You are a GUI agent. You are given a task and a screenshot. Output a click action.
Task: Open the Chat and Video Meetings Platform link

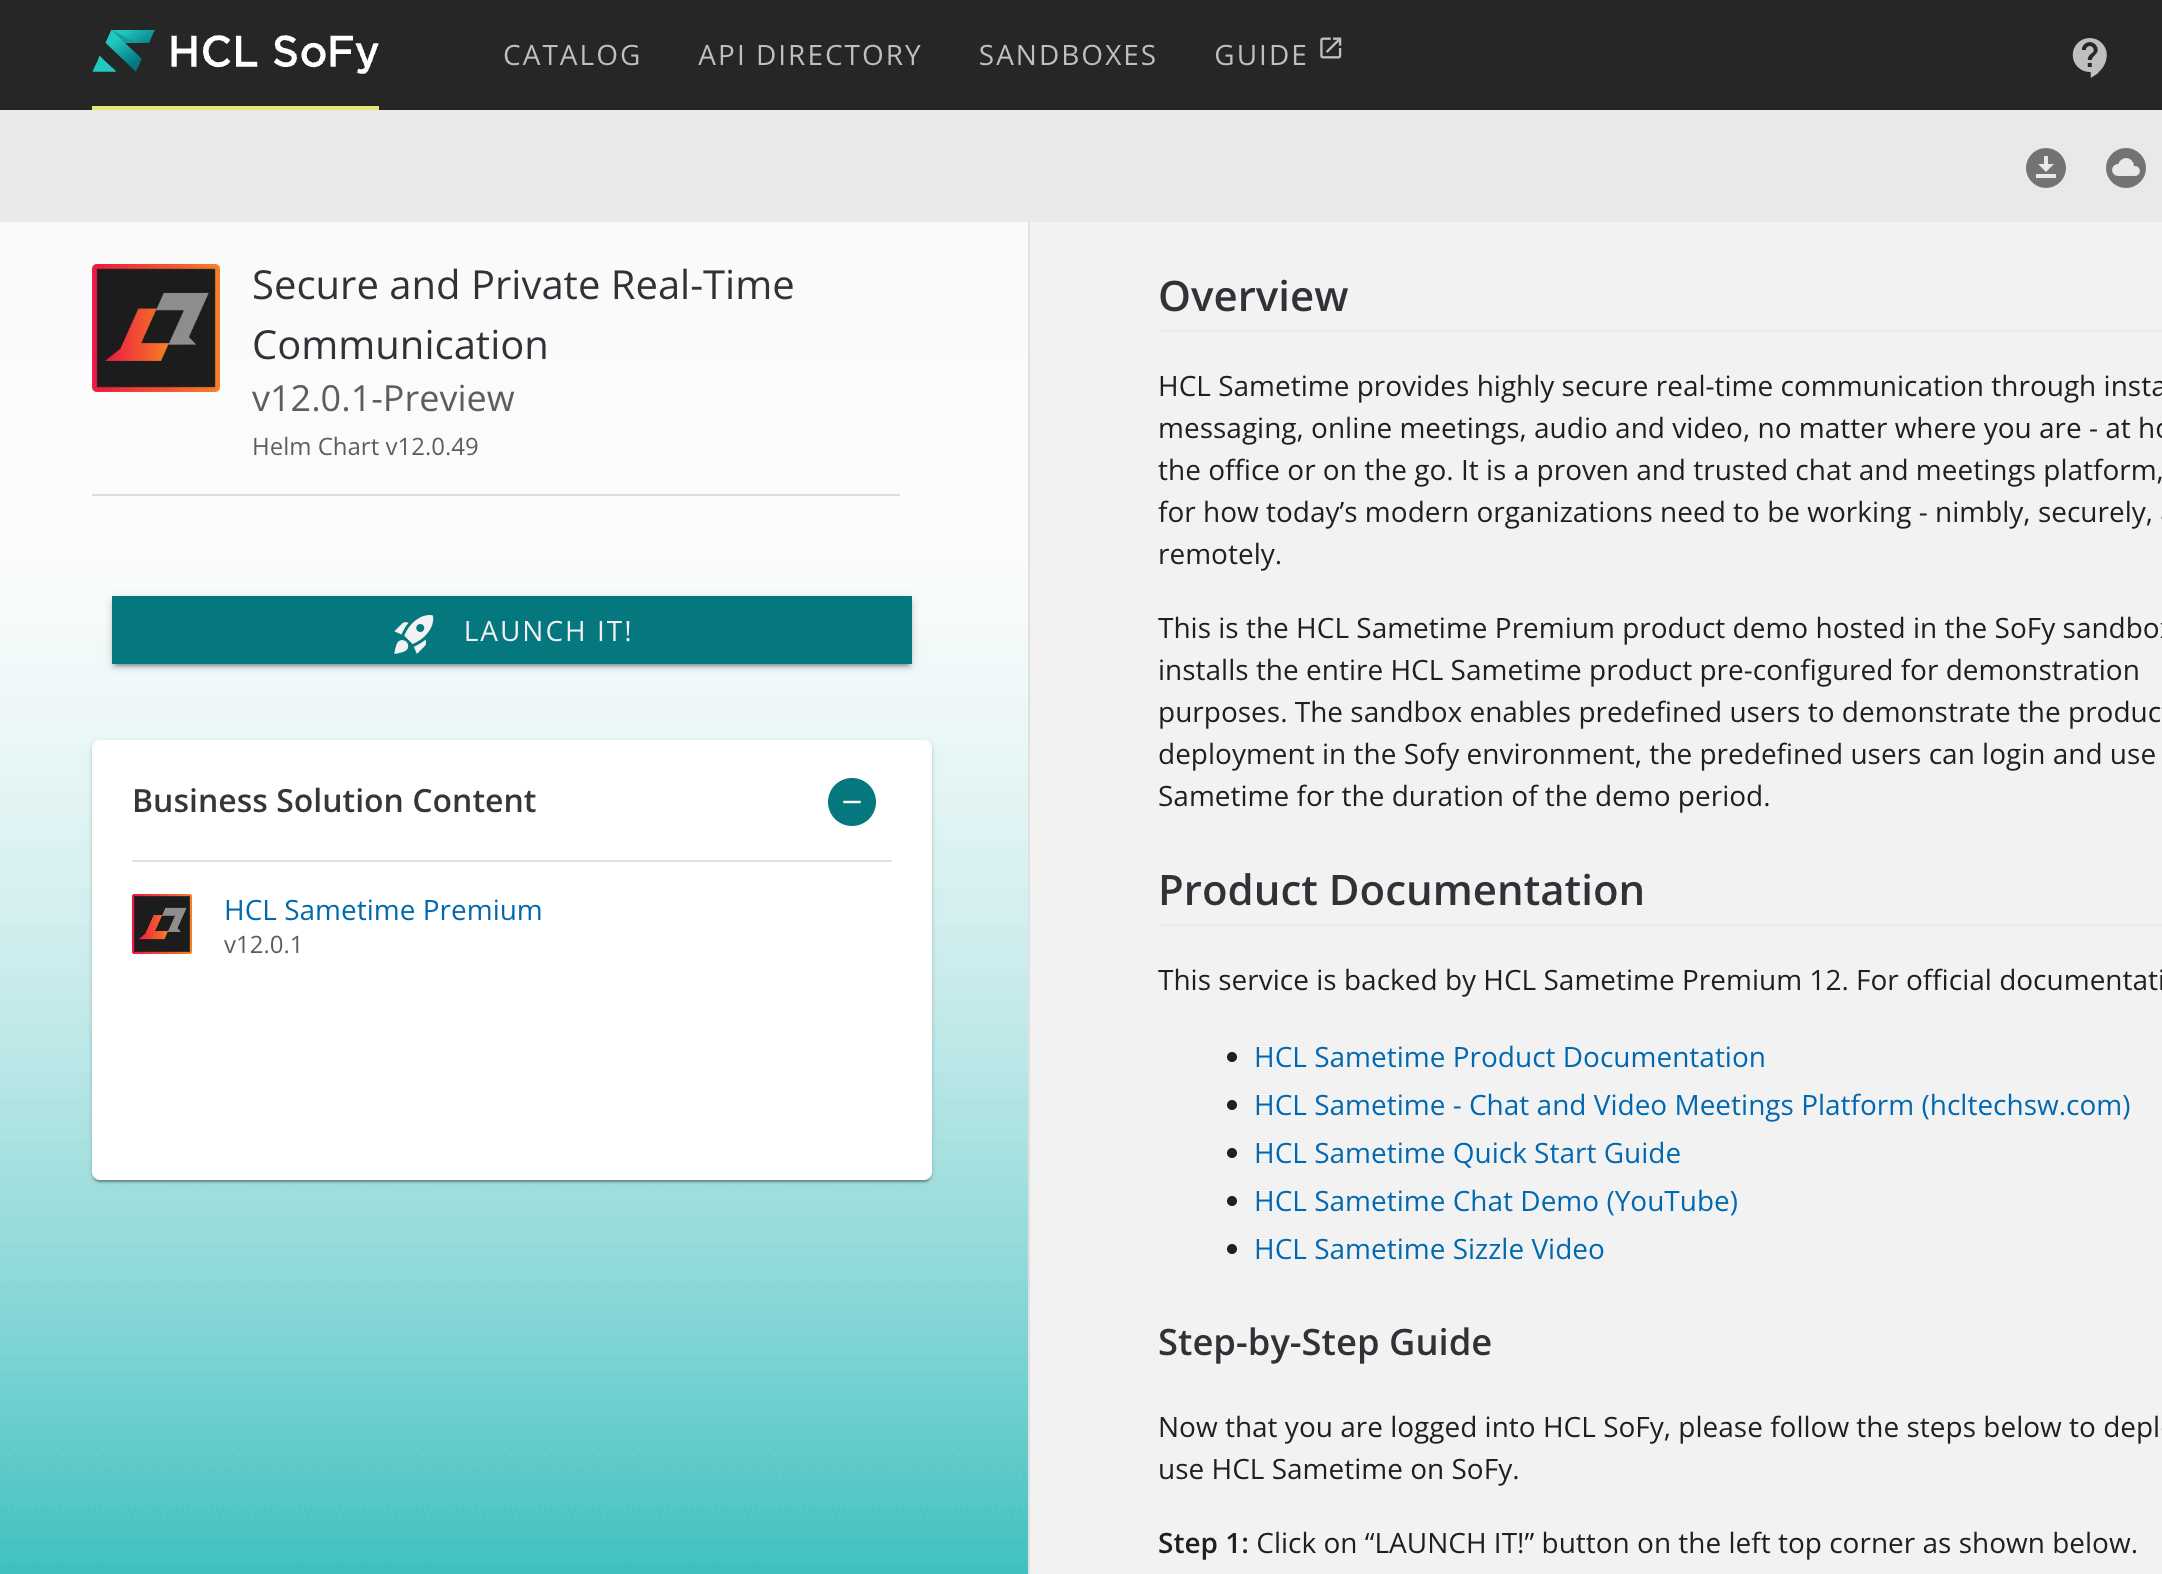(1692, 1105)
